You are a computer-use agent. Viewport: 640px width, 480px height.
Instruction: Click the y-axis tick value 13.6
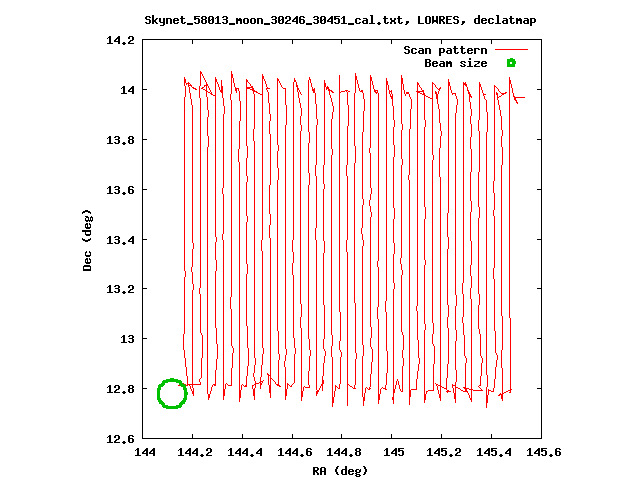coord(120,190)
